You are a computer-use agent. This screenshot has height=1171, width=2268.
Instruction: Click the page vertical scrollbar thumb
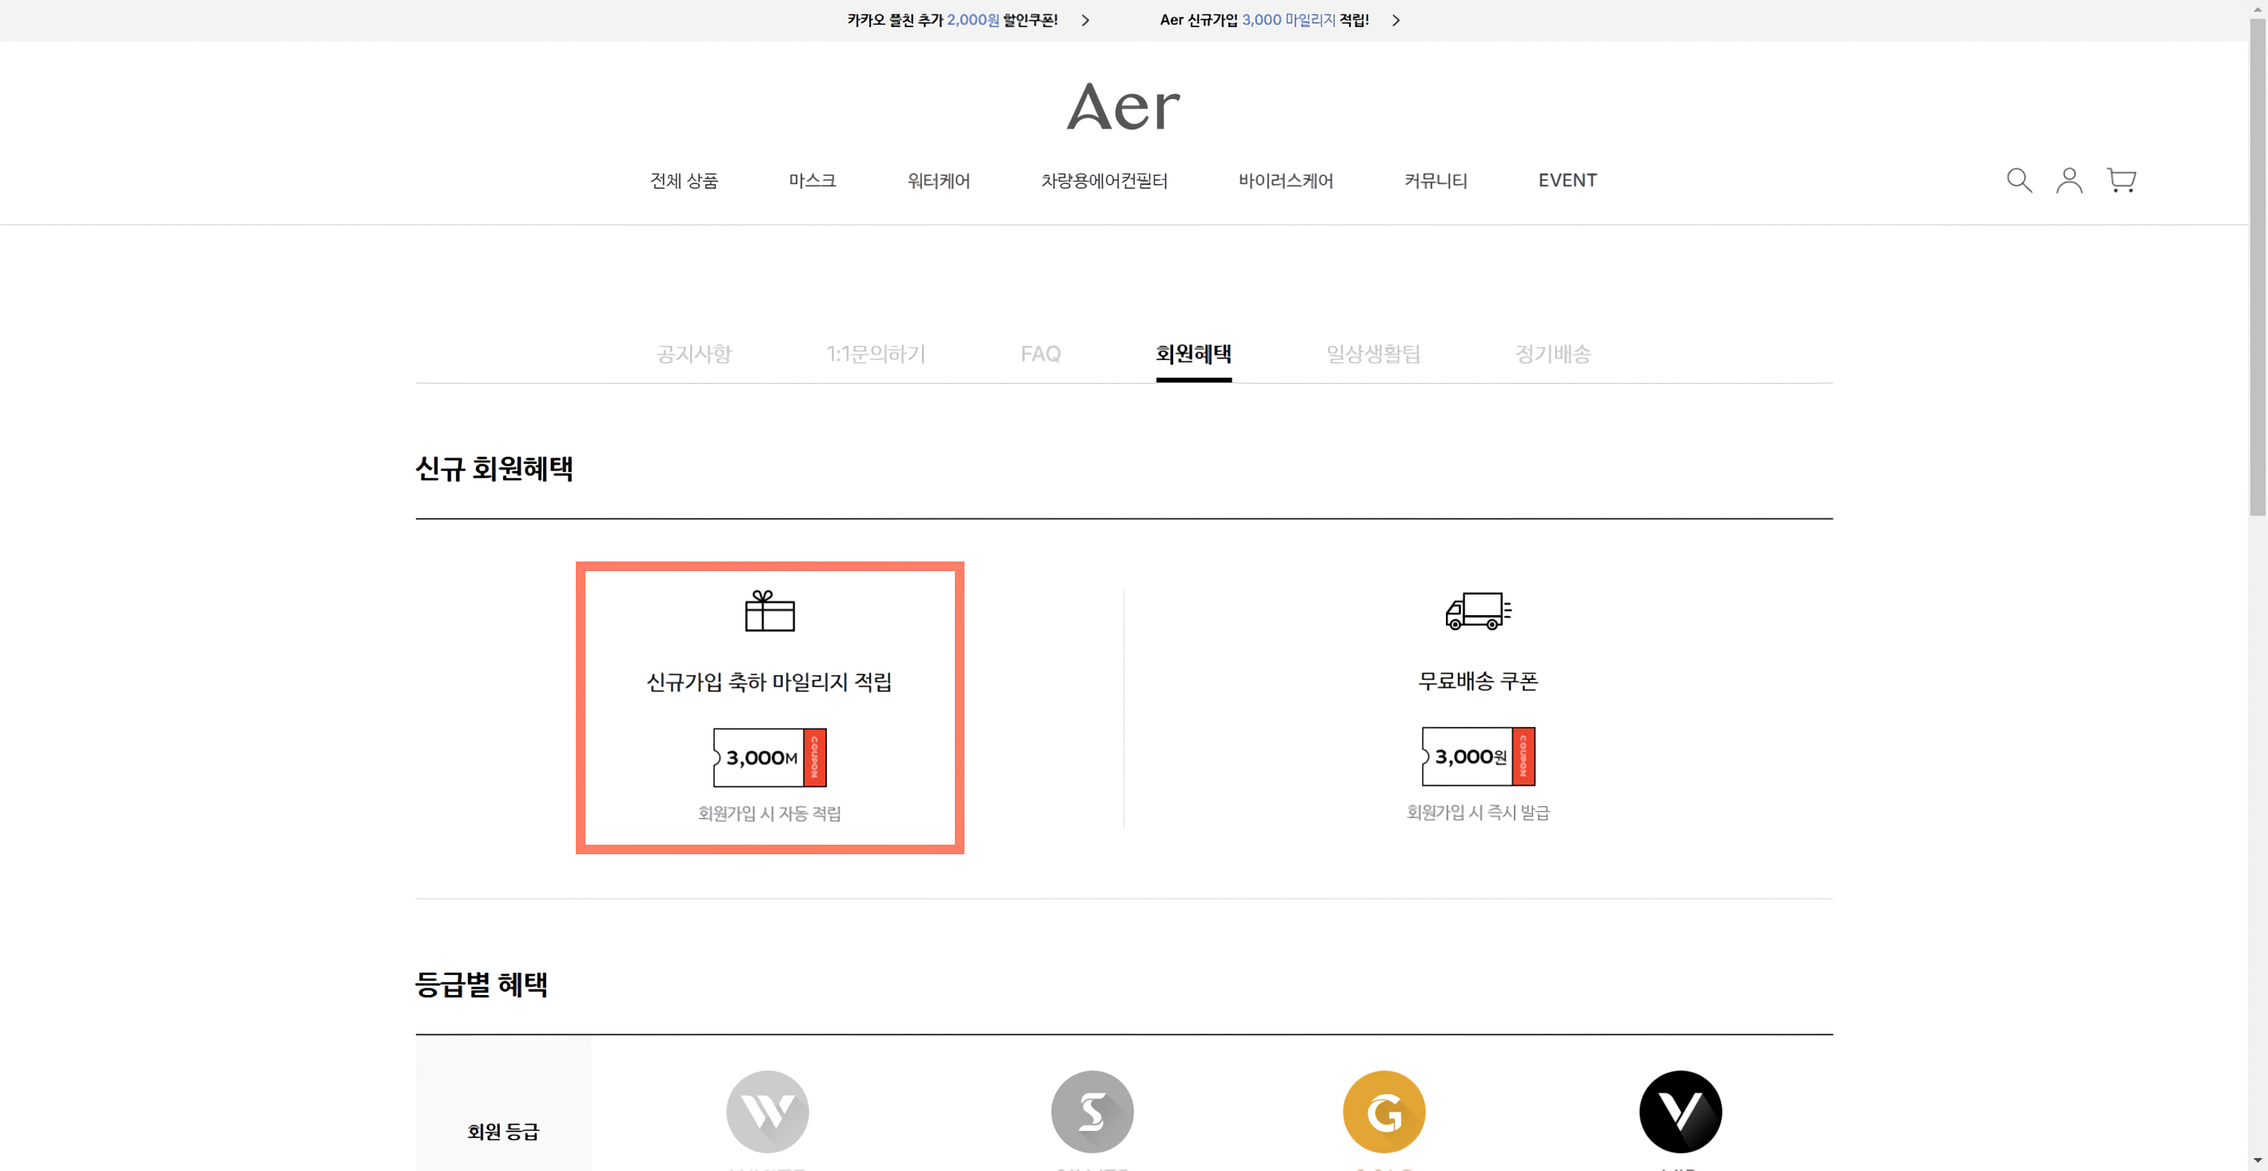pos(2258,265)
